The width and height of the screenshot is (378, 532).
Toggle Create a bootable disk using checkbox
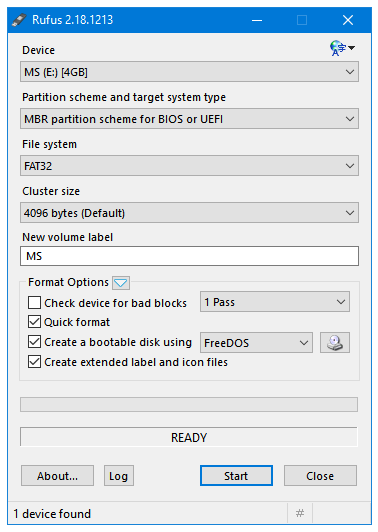[x=35, y=342]
